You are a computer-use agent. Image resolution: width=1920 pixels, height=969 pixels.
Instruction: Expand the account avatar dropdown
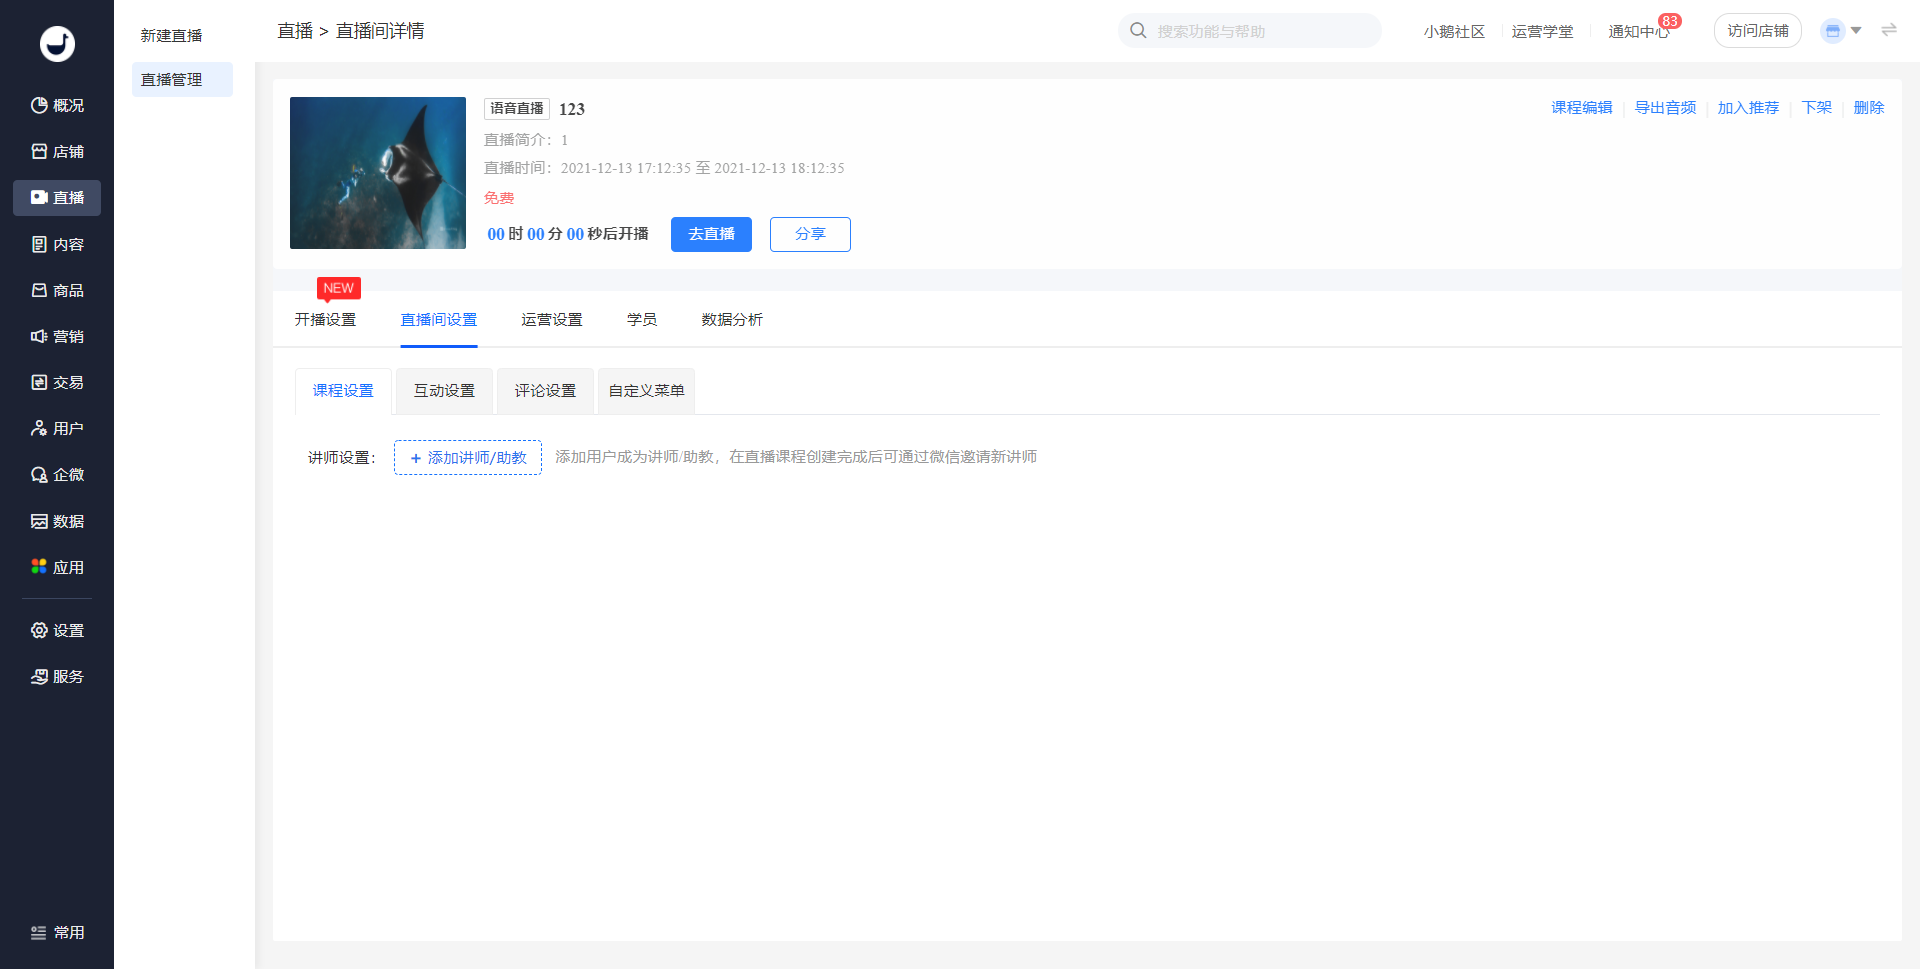[x=1840, y=31]
